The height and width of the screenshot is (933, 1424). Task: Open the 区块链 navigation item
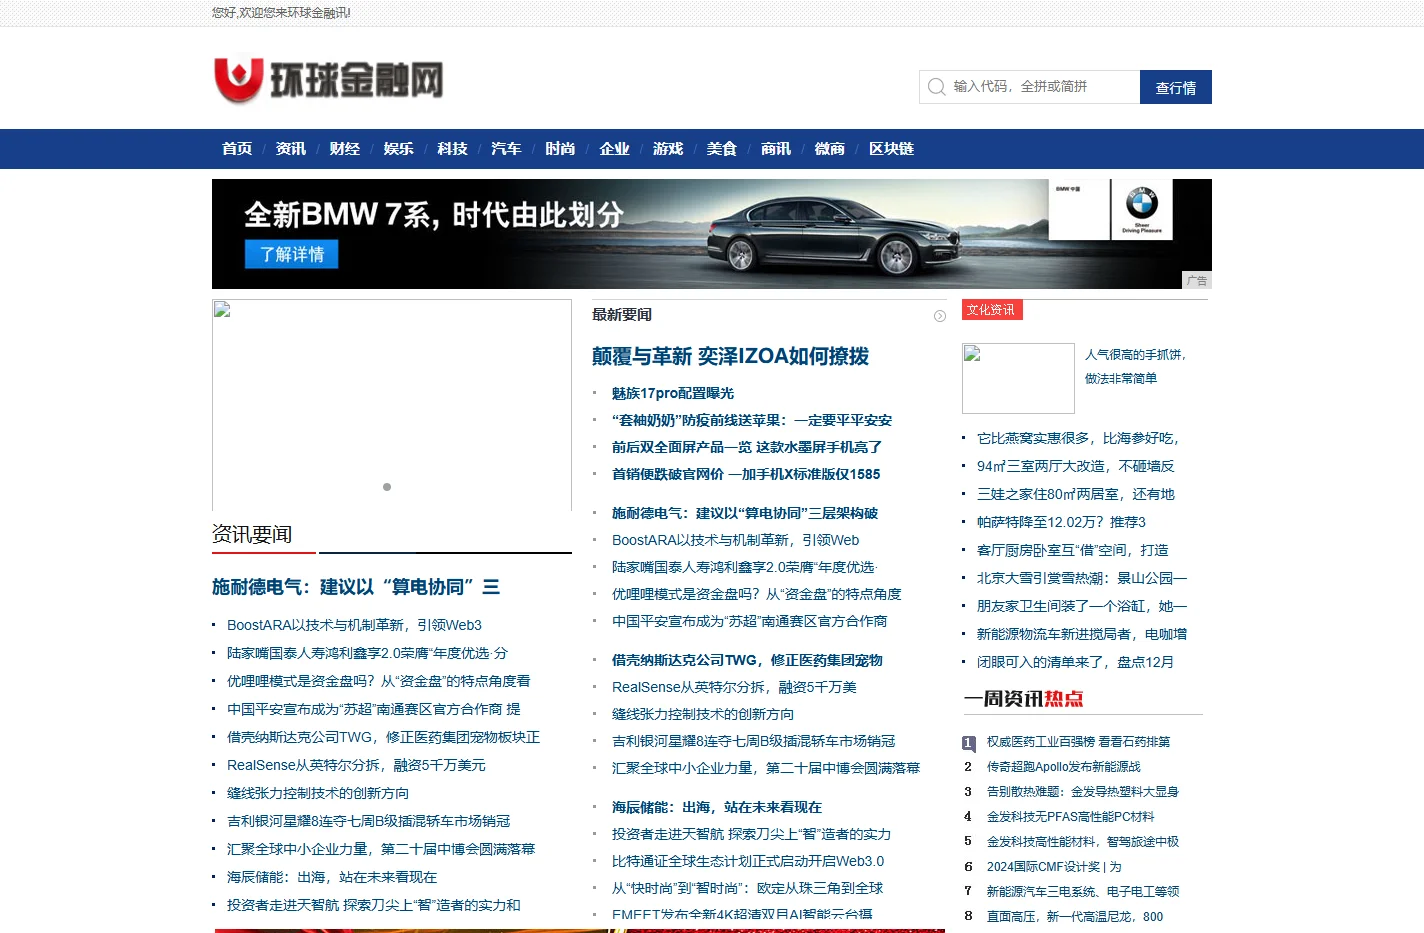(x=892, y=149)
